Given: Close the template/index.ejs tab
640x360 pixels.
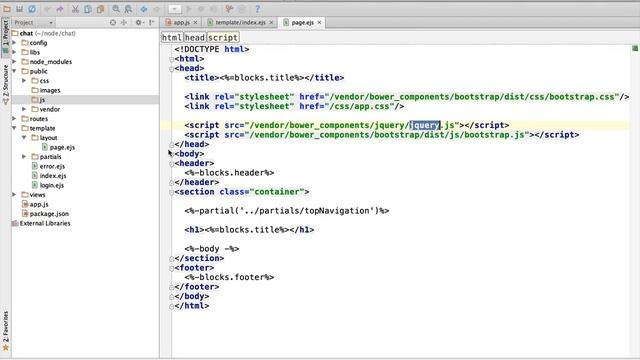Looking at the screenshot, I should [271, 22].
